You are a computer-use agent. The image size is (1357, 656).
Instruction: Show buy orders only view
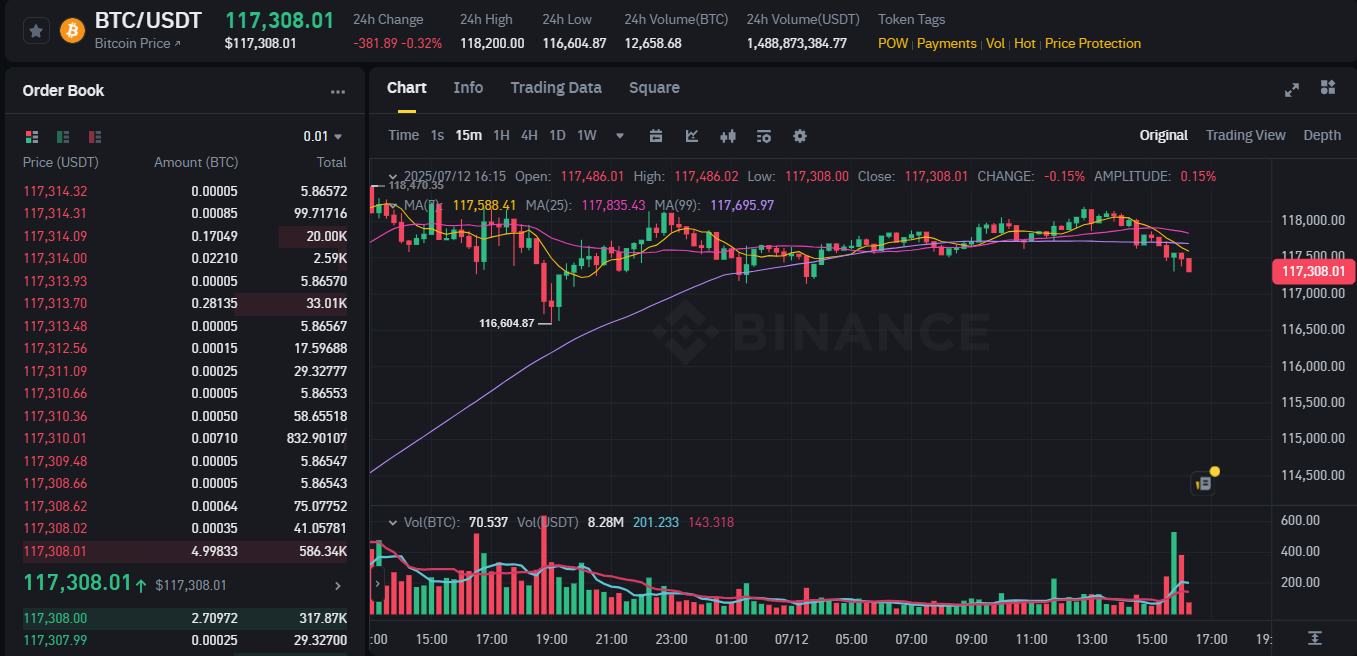click(63, 136)
